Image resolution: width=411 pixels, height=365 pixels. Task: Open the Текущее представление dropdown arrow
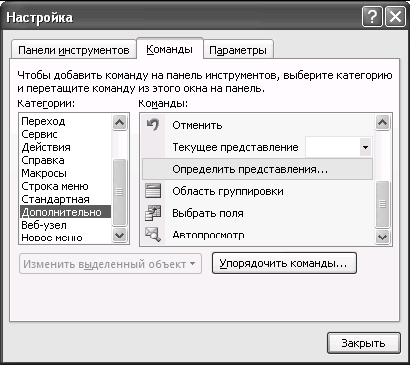pos(366,147)
